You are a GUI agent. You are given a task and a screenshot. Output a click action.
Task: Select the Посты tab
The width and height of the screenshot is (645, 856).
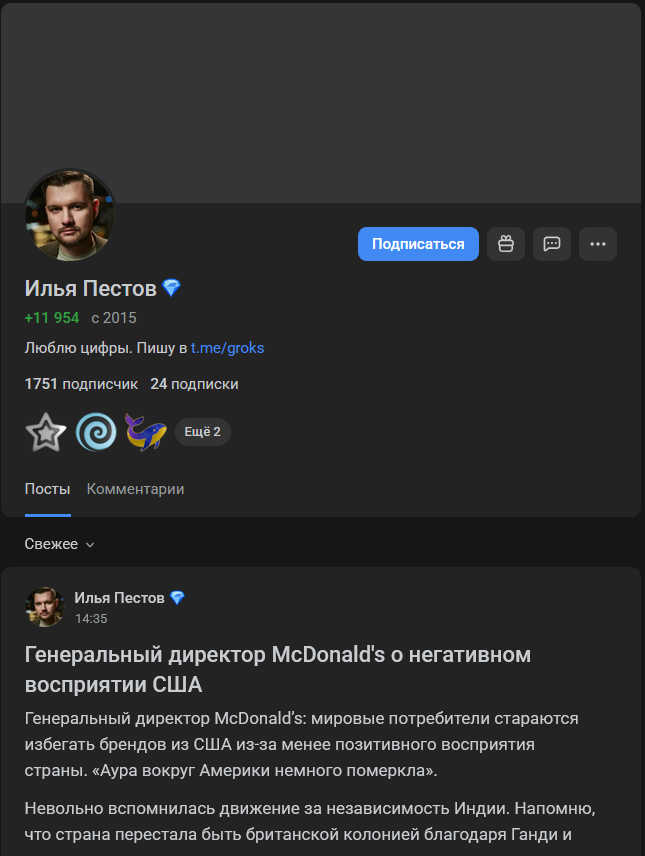[46, 489]
